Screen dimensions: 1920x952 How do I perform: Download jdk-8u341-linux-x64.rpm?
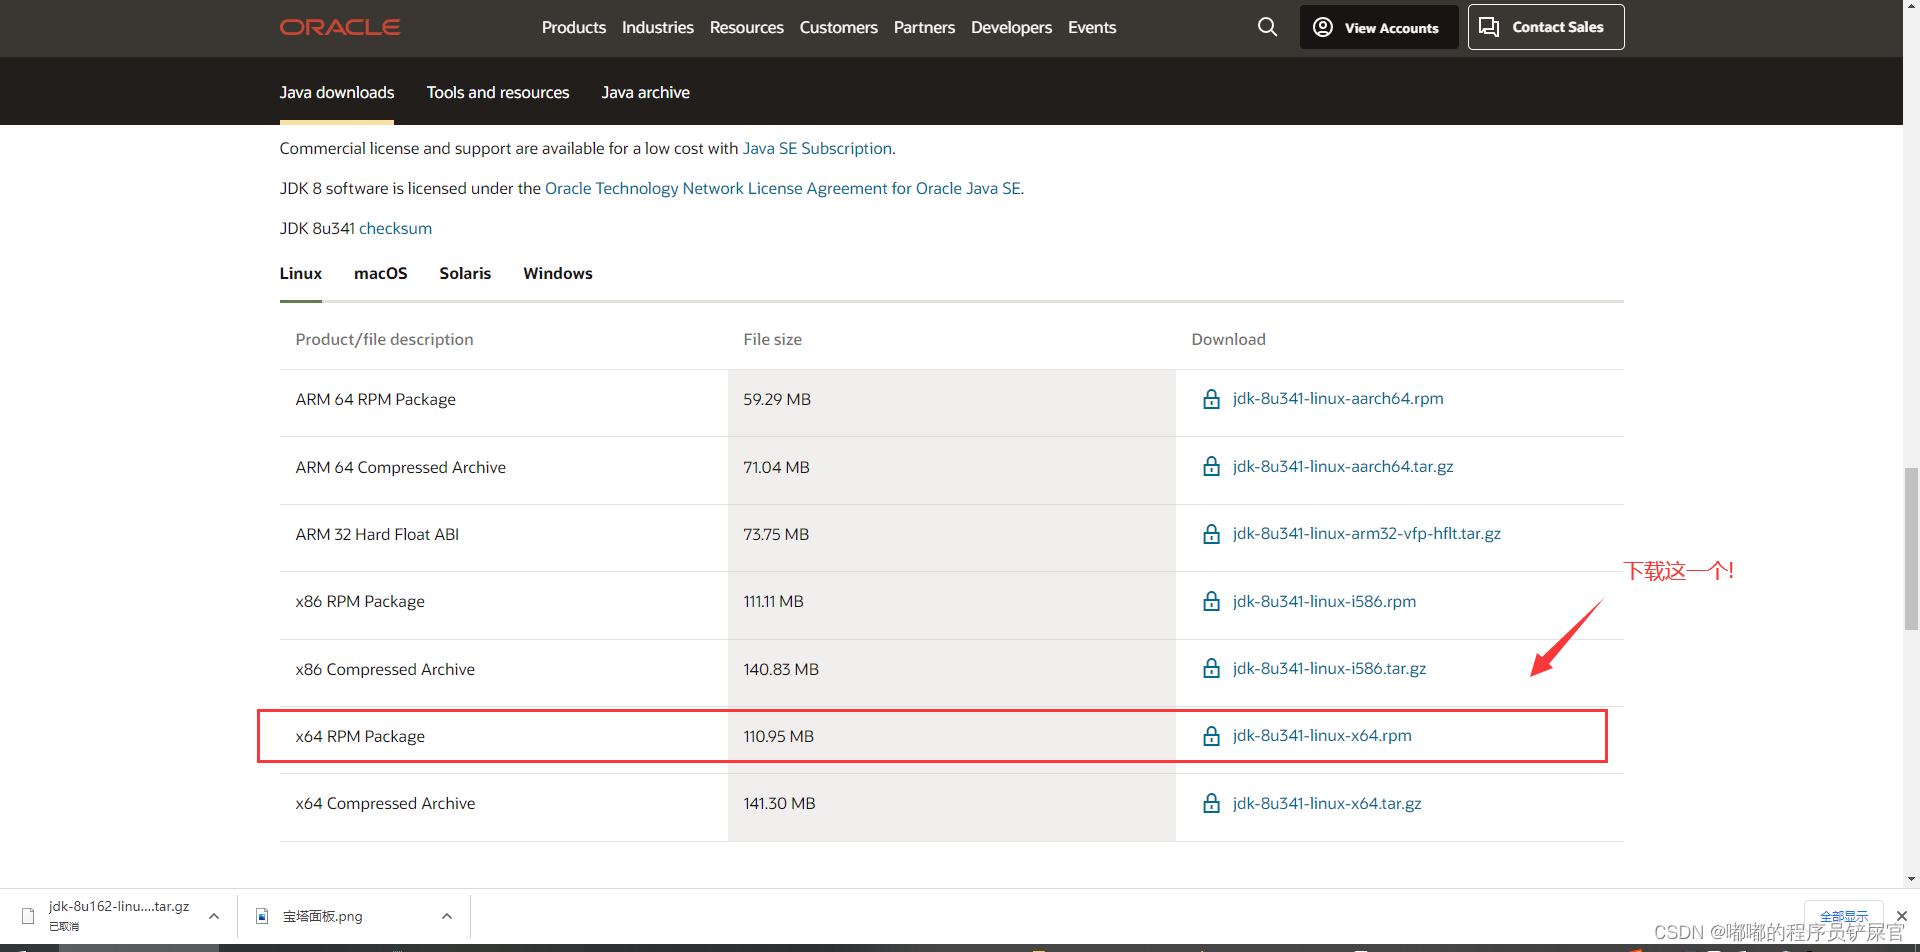1322,735
